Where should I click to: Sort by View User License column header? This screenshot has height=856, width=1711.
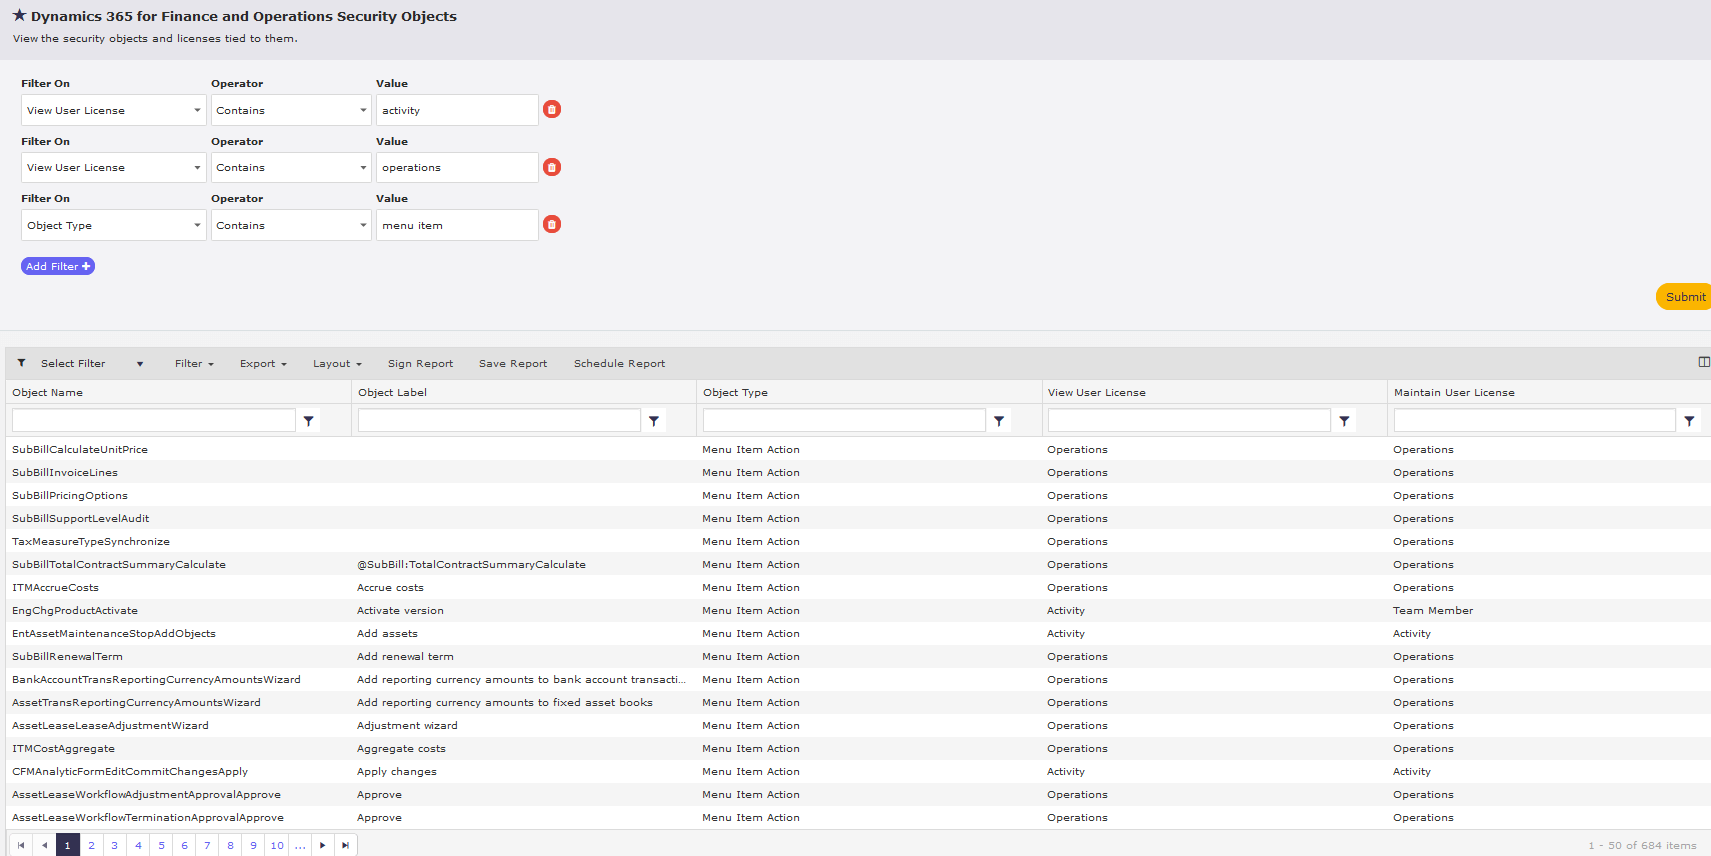pos(1097,392)
